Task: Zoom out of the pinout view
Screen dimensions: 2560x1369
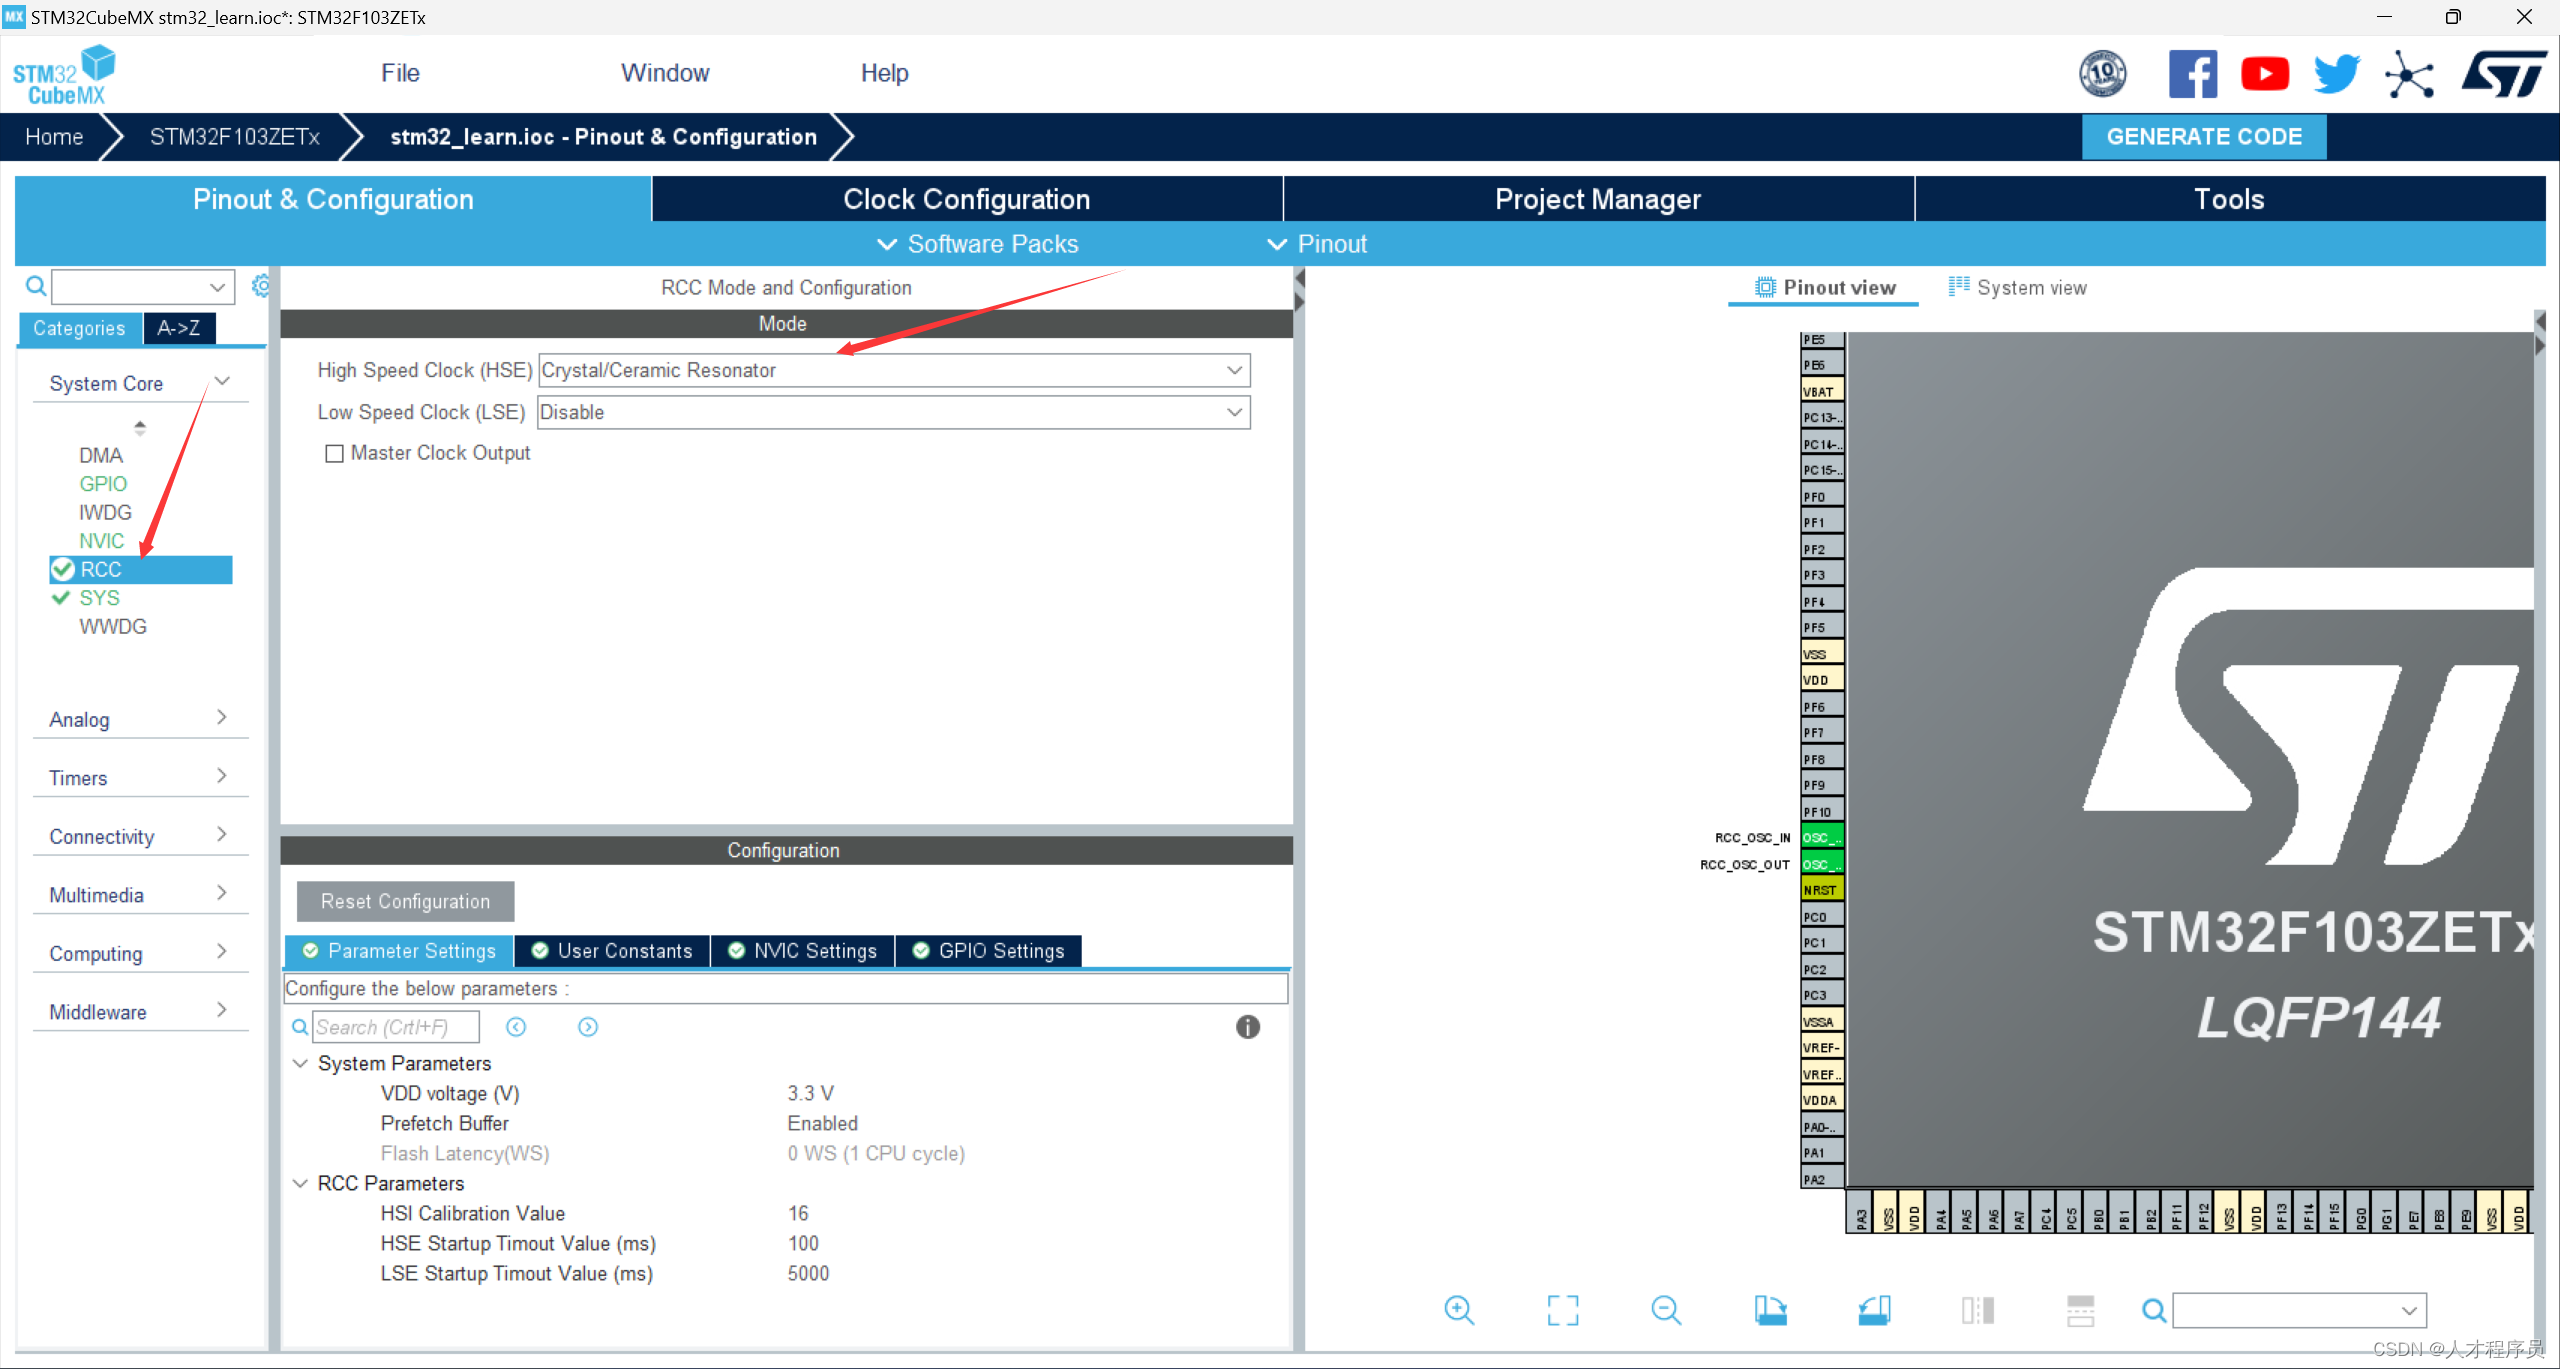Action: point(1666,1310)
